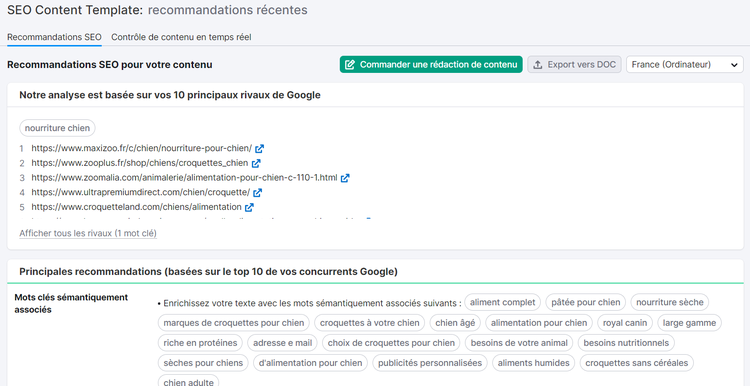Click the chien adulte keyword chip
This screenshot has width=750, height=386.
coord(188,381)
